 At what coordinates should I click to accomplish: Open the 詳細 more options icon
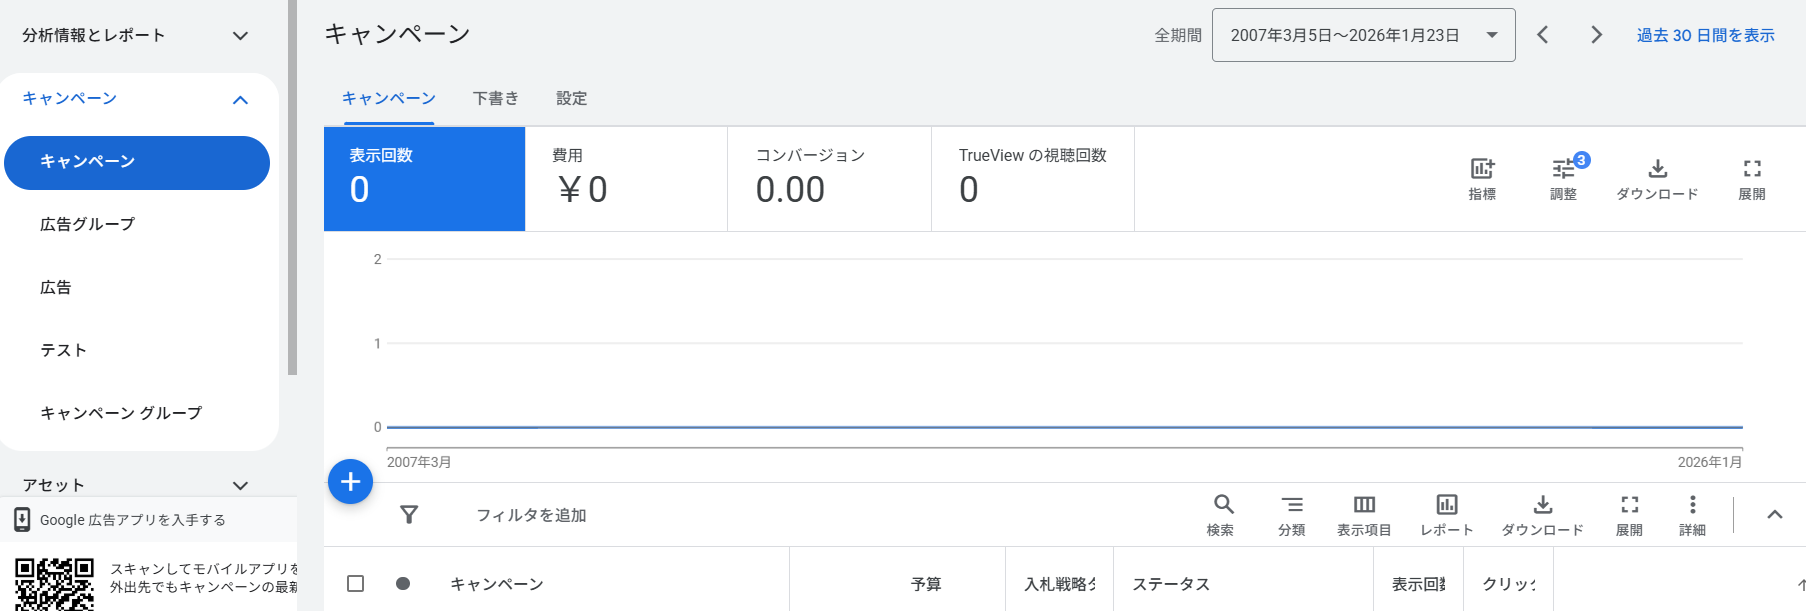(x=1692, y=514)
